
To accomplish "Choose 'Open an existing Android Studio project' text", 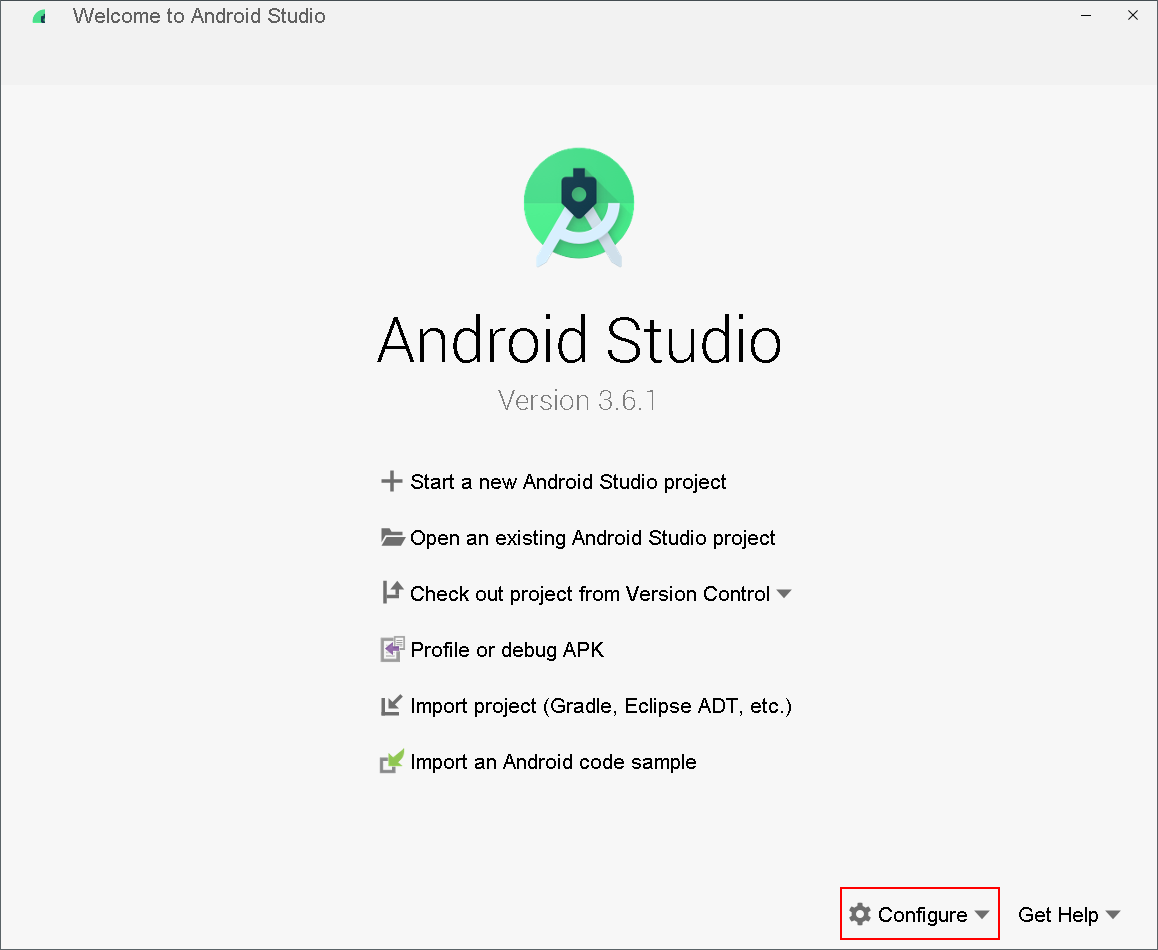I will pos(592,538).
